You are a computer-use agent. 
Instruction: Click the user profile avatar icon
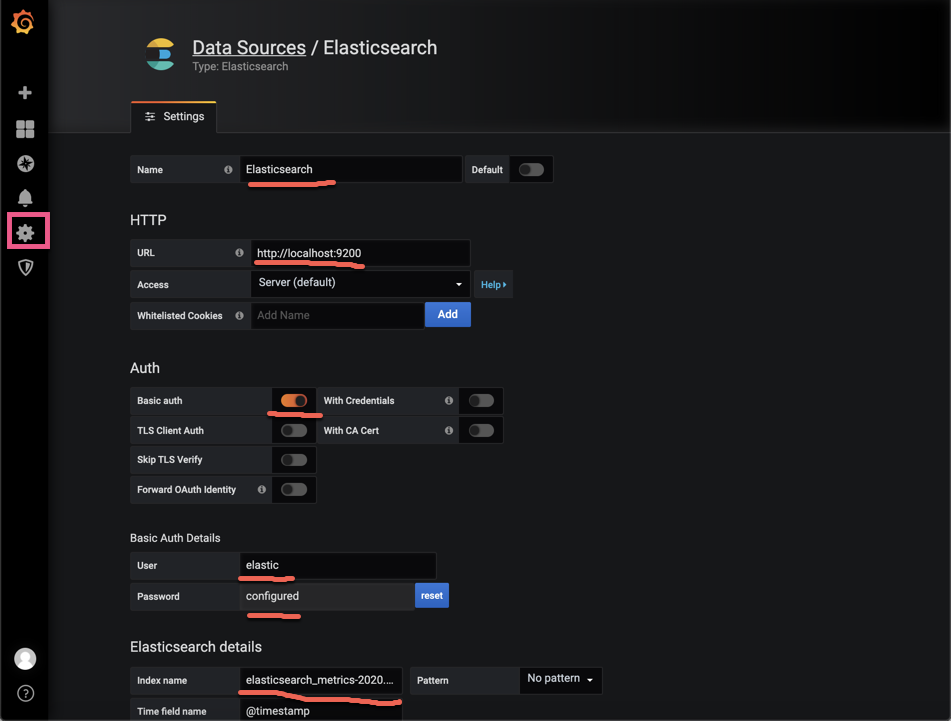coord(24,658)
